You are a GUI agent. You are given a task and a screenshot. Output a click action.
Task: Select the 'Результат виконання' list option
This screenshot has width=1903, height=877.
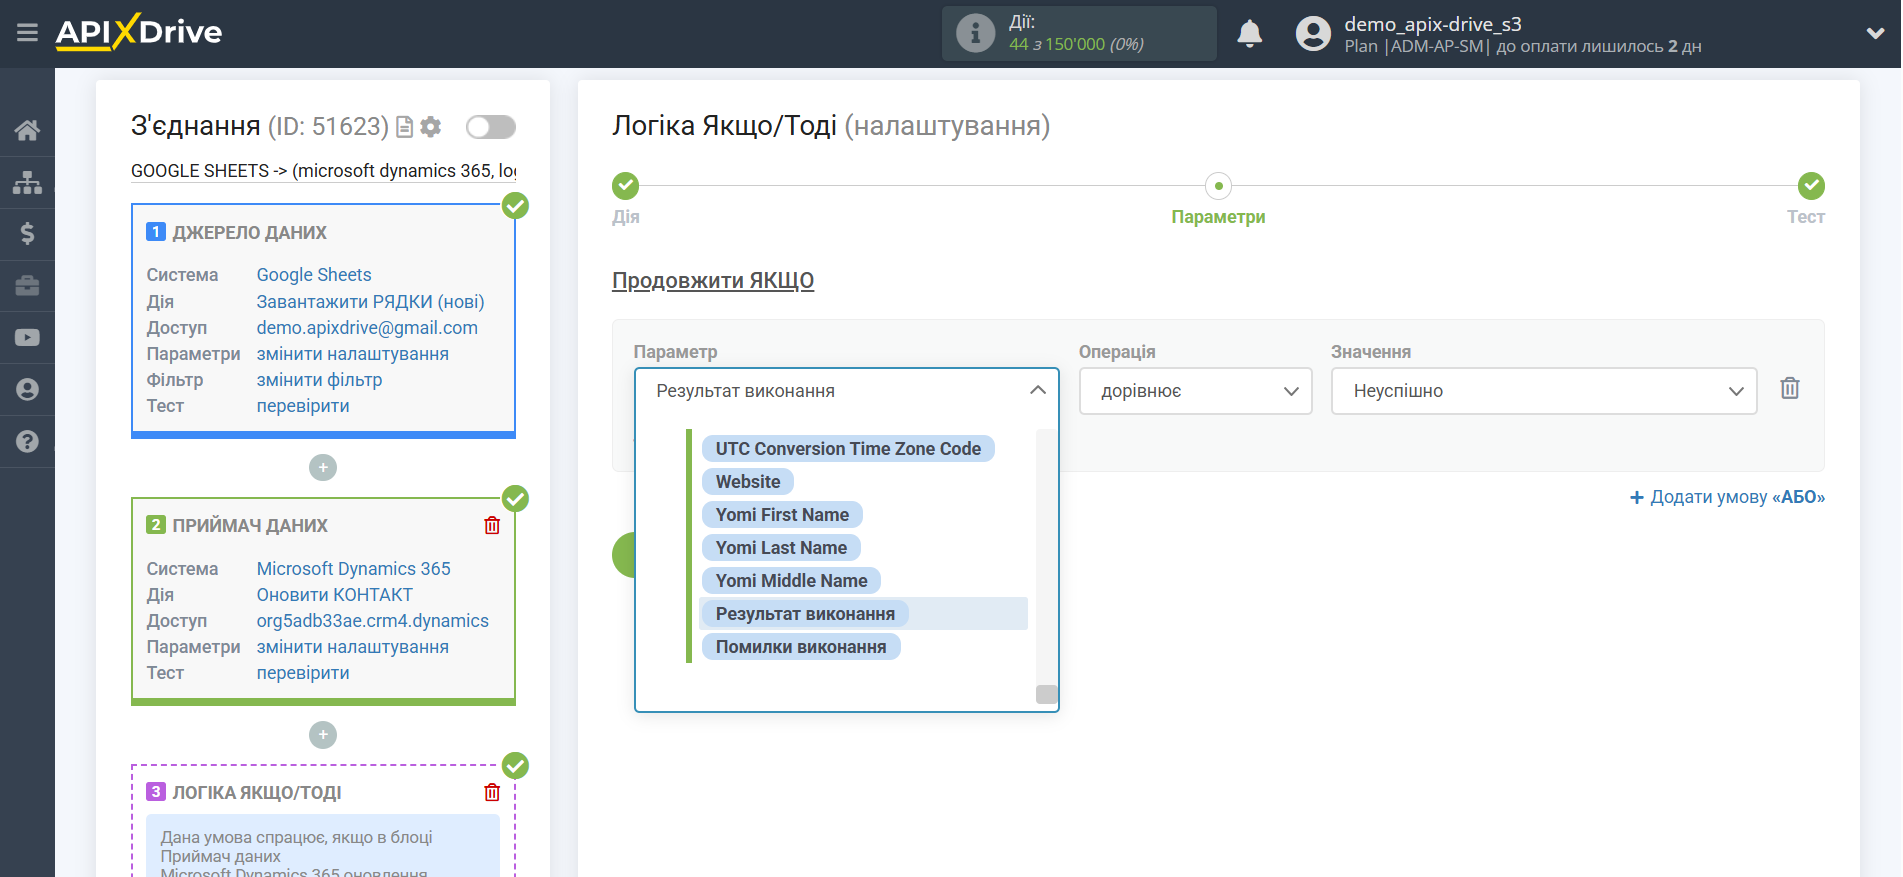[x=805, y=614]
